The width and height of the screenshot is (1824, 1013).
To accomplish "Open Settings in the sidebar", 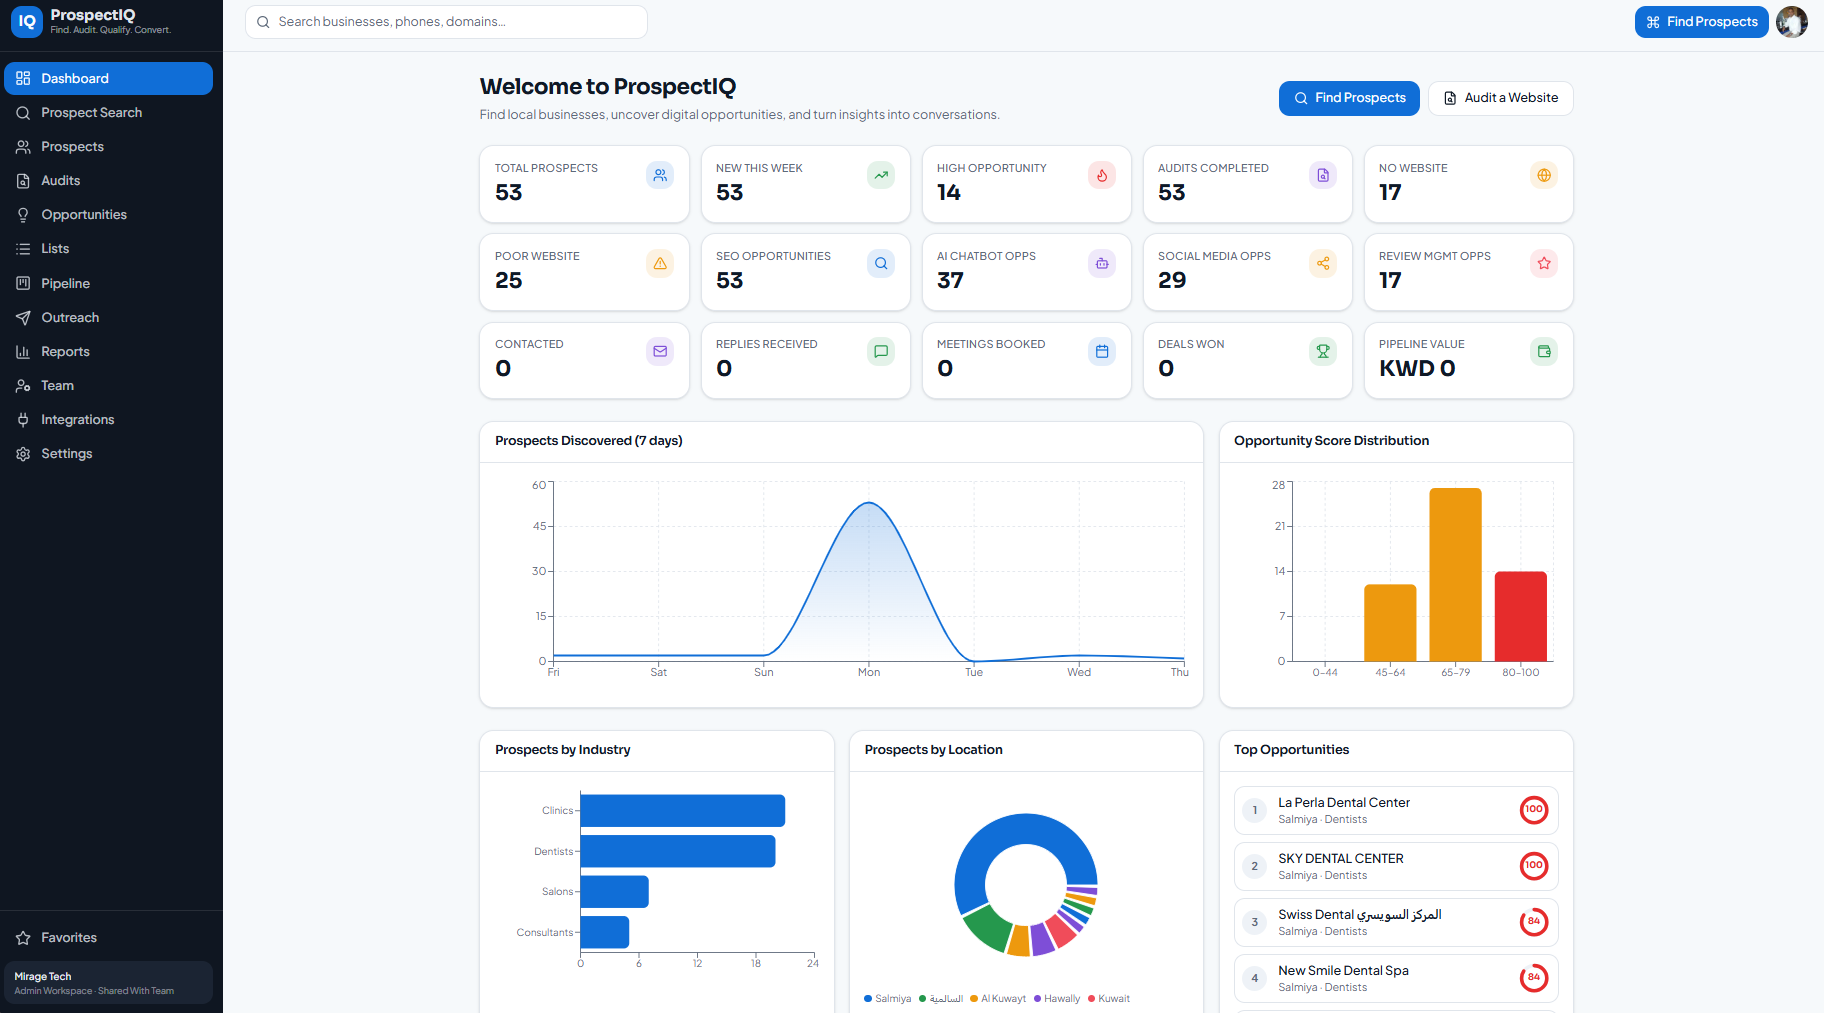I will pyautogui.click(x=108, y=453).
